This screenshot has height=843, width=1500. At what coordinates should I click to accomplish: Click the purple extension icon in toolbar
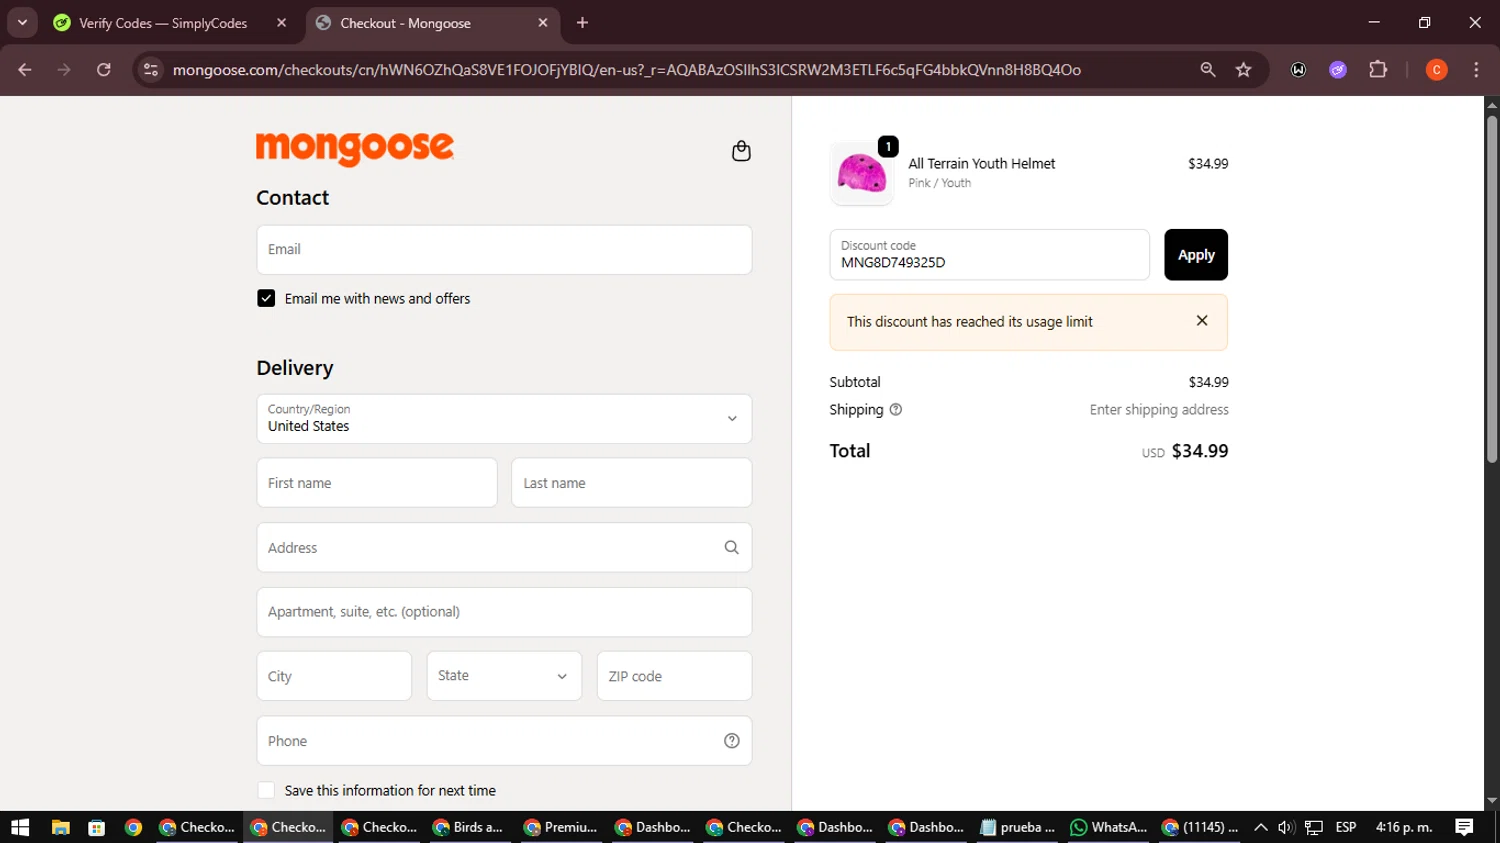pos(1338,70)
